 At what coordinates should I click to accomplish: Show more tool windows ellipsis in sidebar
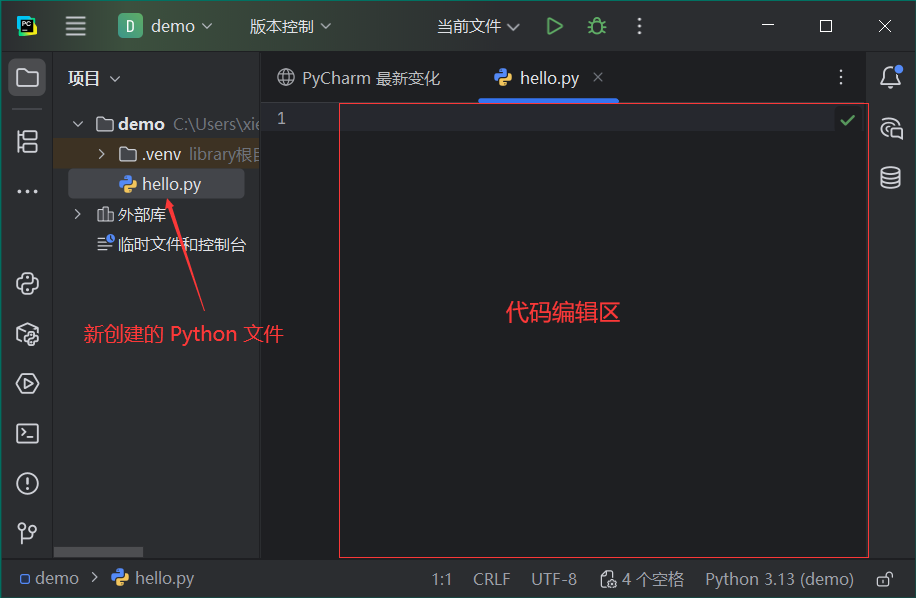pos(27,192)
